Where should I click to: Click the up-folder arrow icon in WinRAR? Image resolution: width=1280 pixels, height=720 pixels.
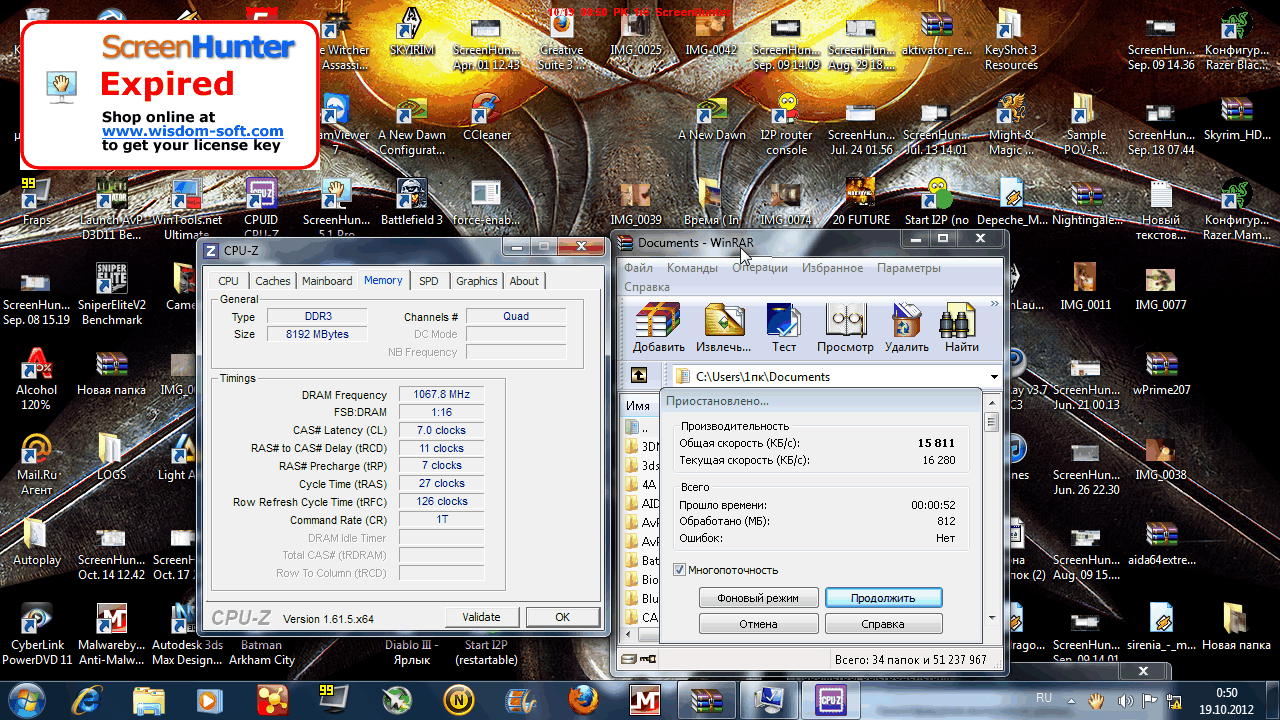638,376
